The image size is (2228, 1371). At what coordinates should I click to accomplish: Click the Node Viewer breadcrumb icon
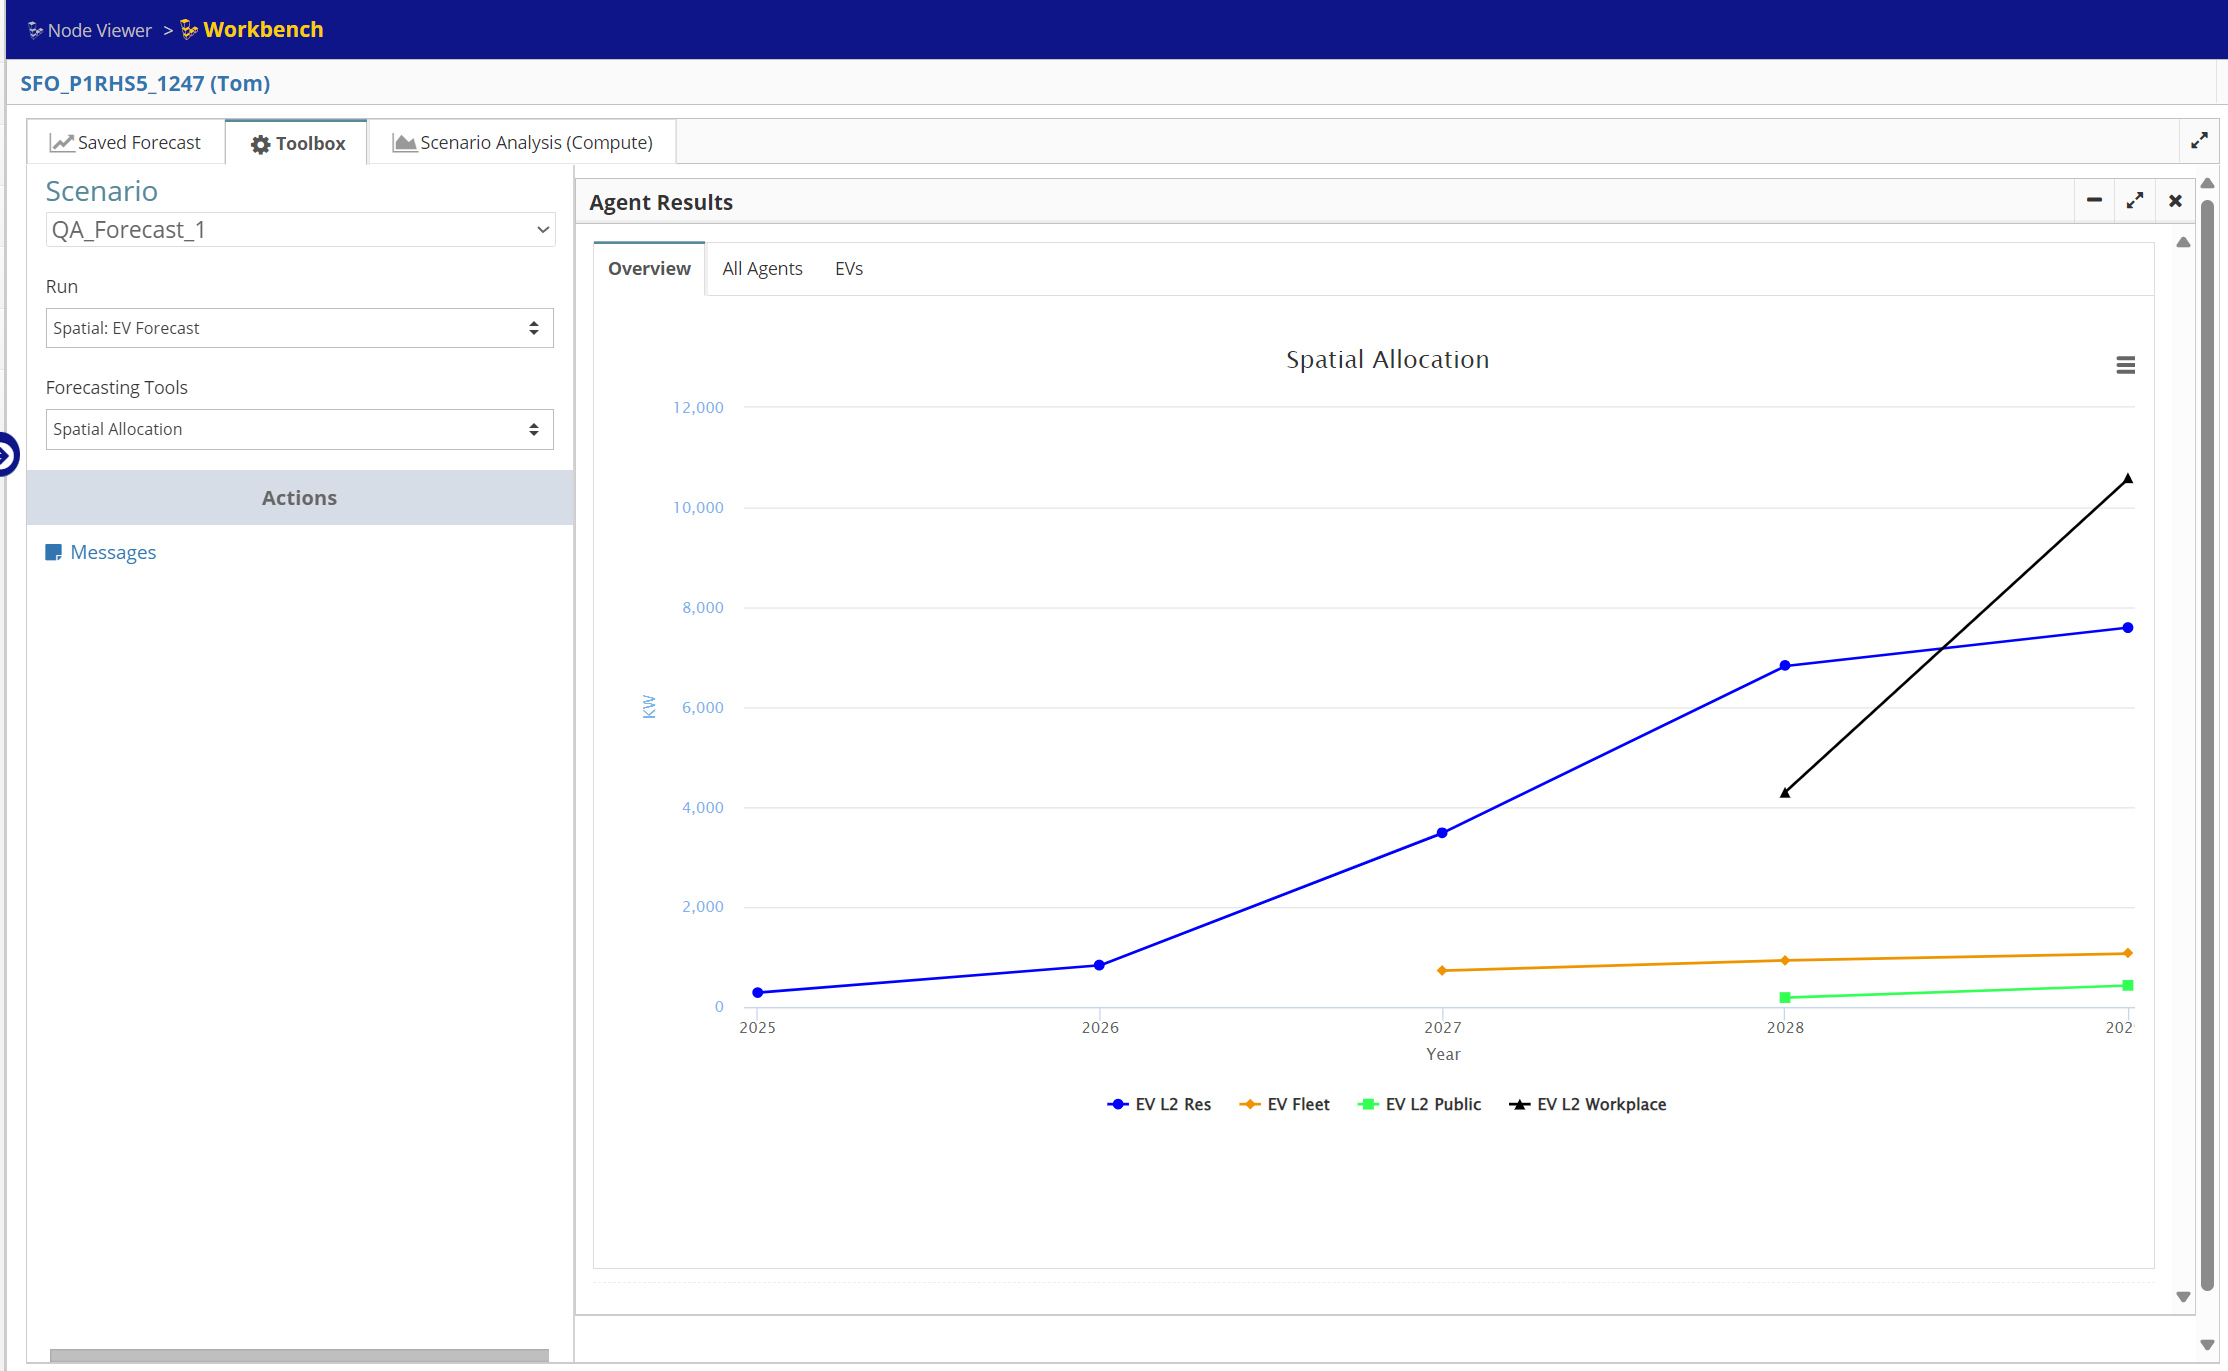[35, 30]
